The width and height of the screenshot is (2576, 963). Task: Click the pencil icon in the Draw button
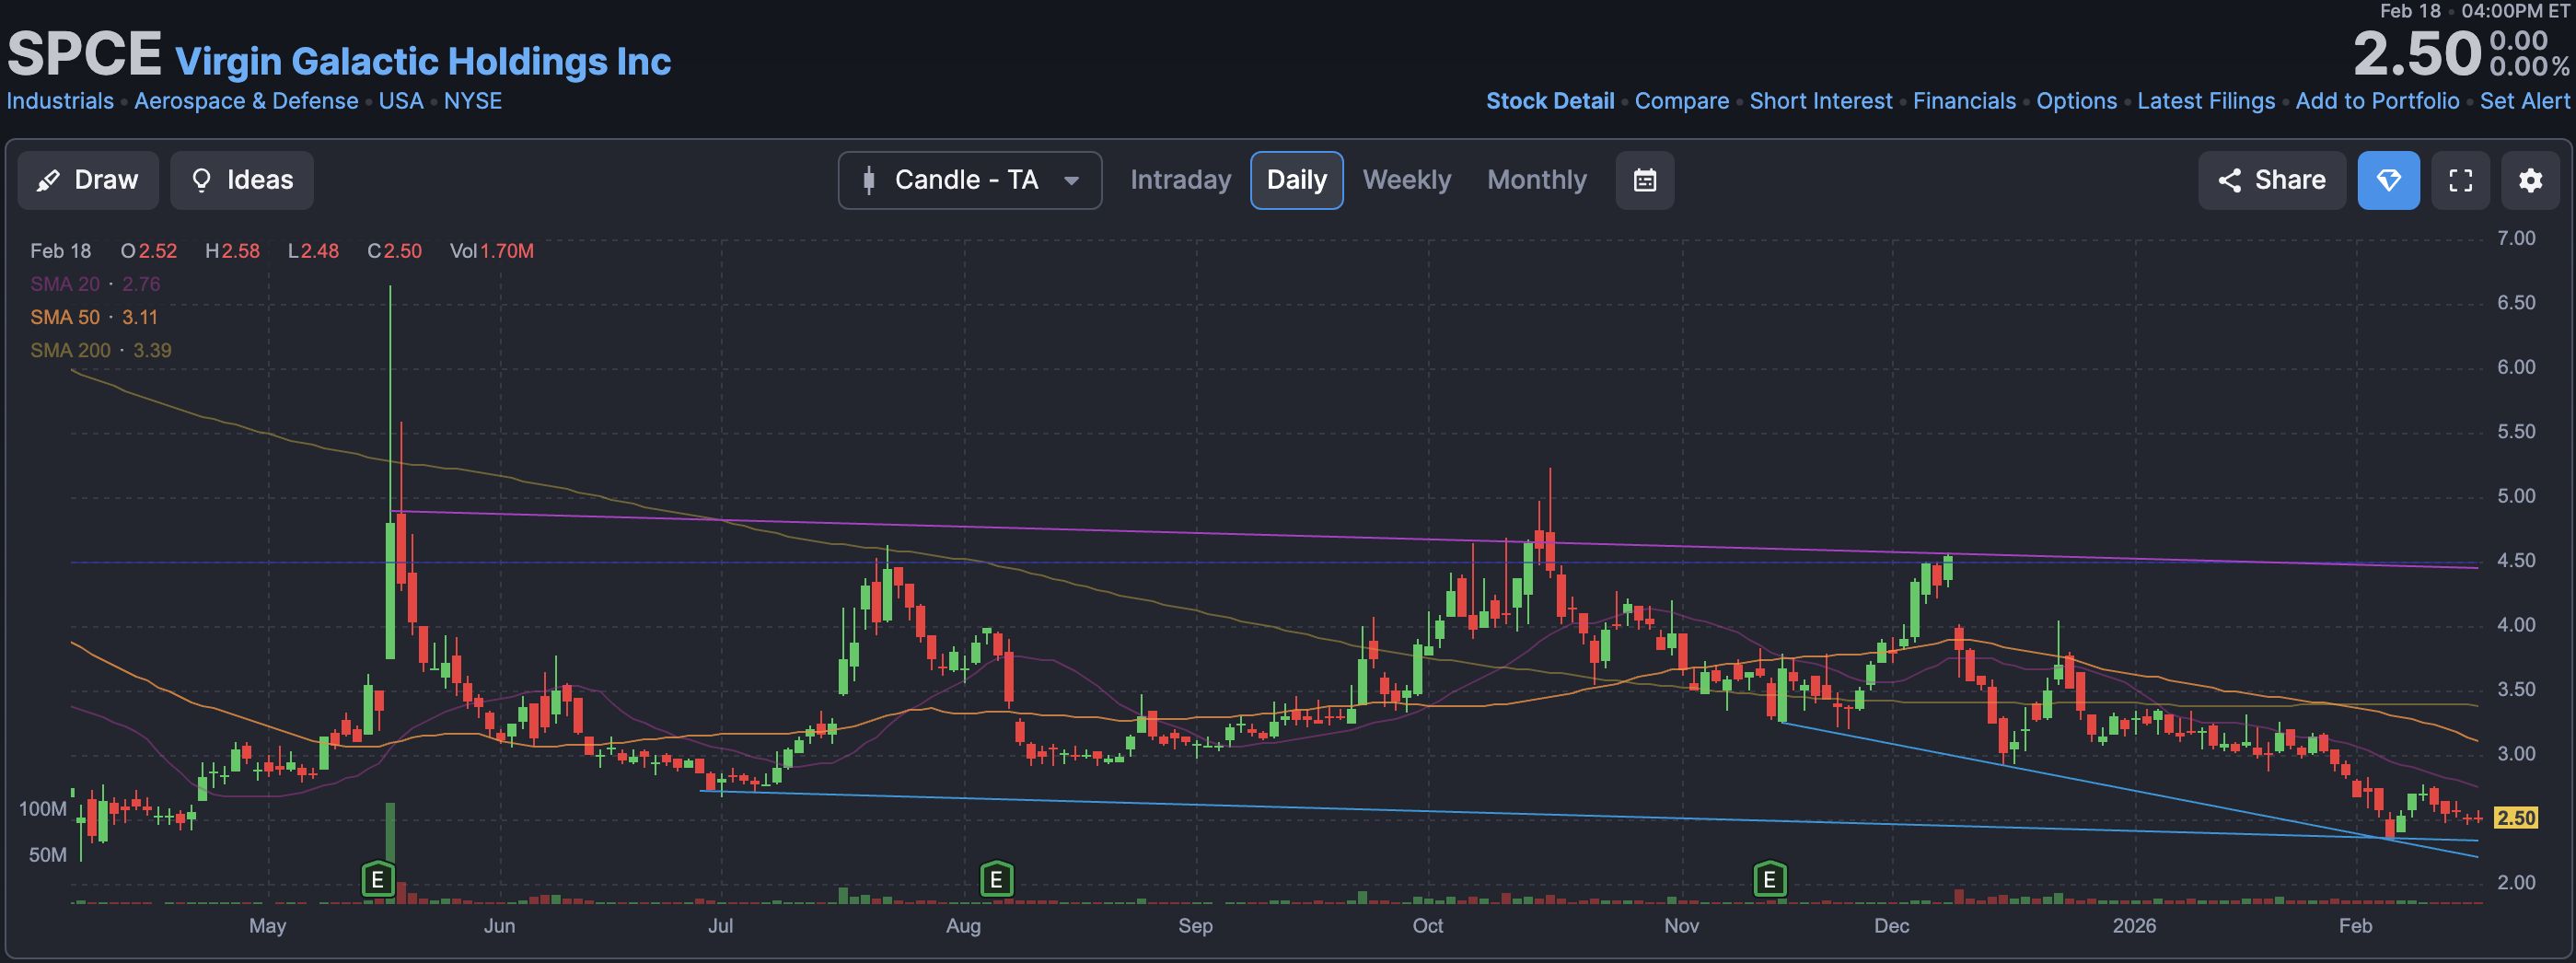[47, 181]
